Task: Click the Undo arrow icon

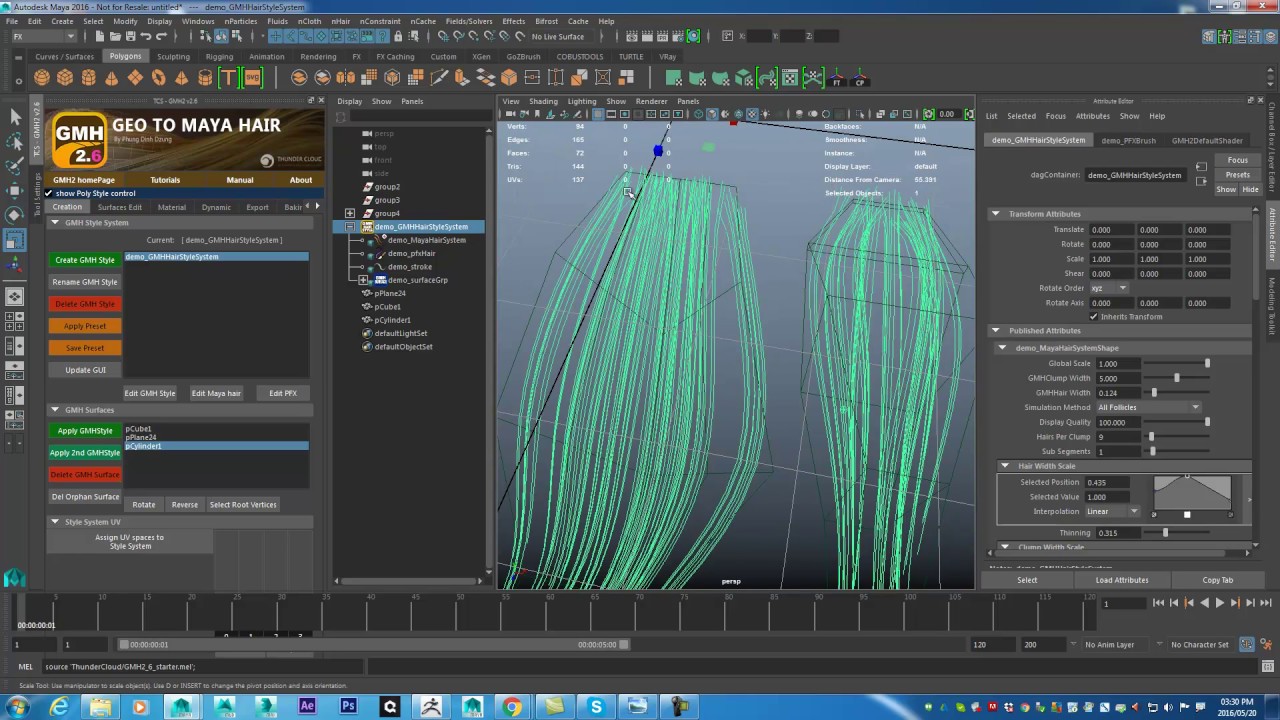Action: tap(145, 36)
